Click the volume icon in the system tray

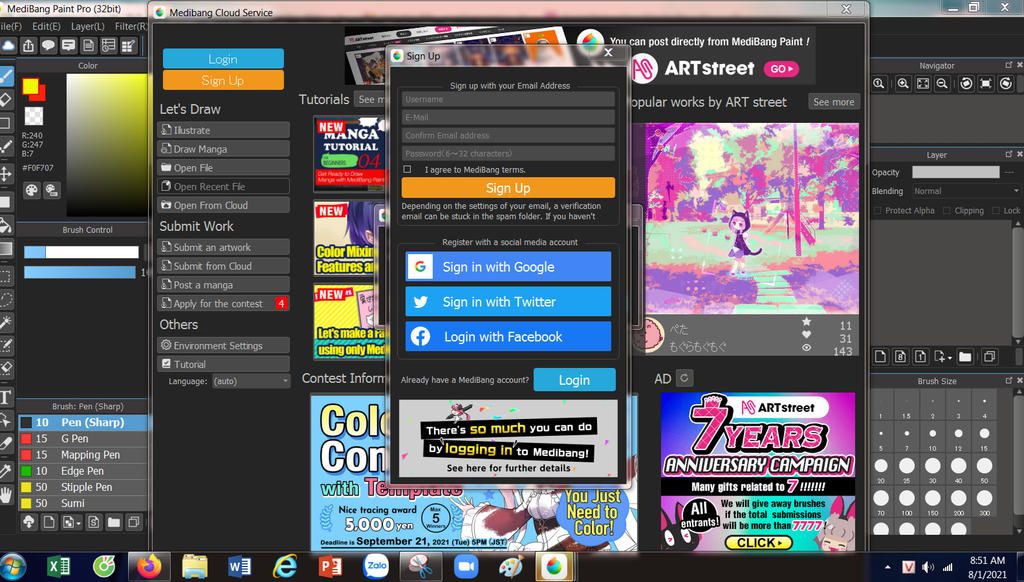click(928, 567)
